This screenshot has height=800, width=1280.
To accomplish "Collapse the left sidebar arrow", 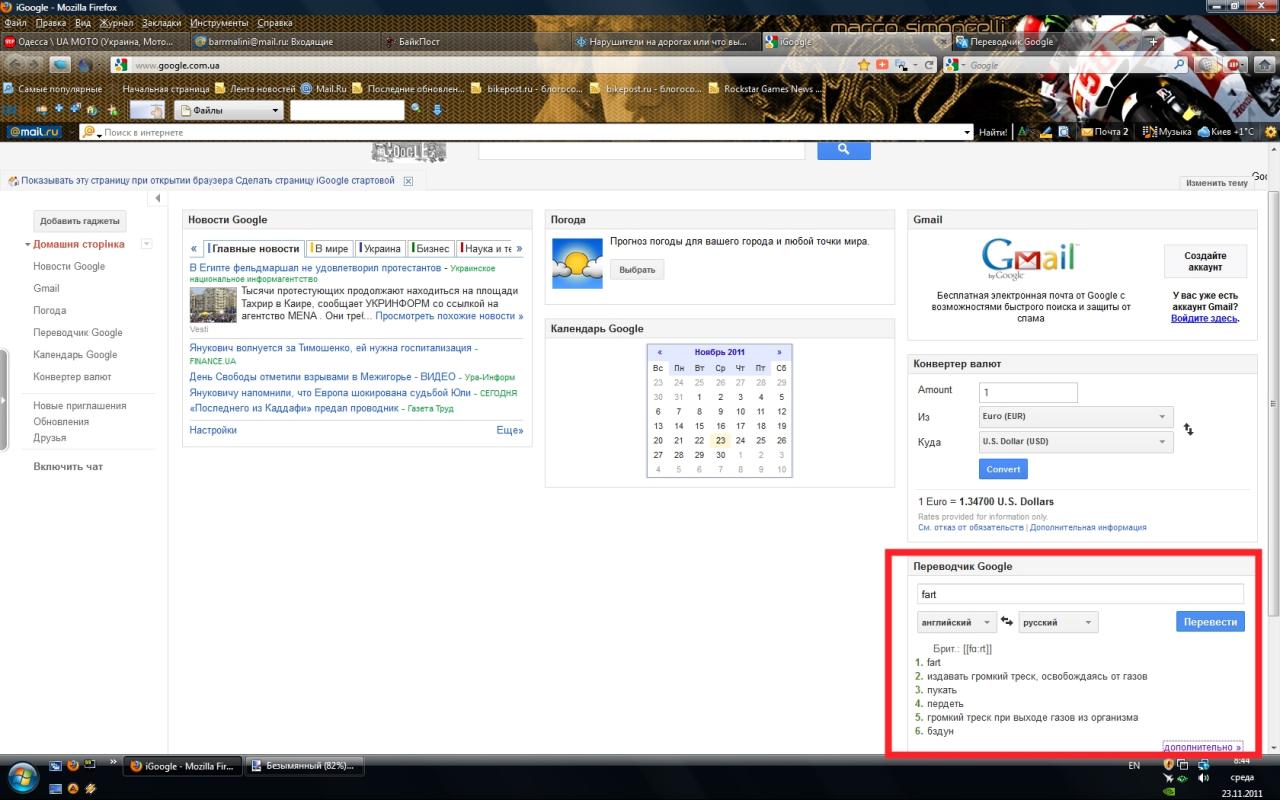I will [x=157, y=199].
